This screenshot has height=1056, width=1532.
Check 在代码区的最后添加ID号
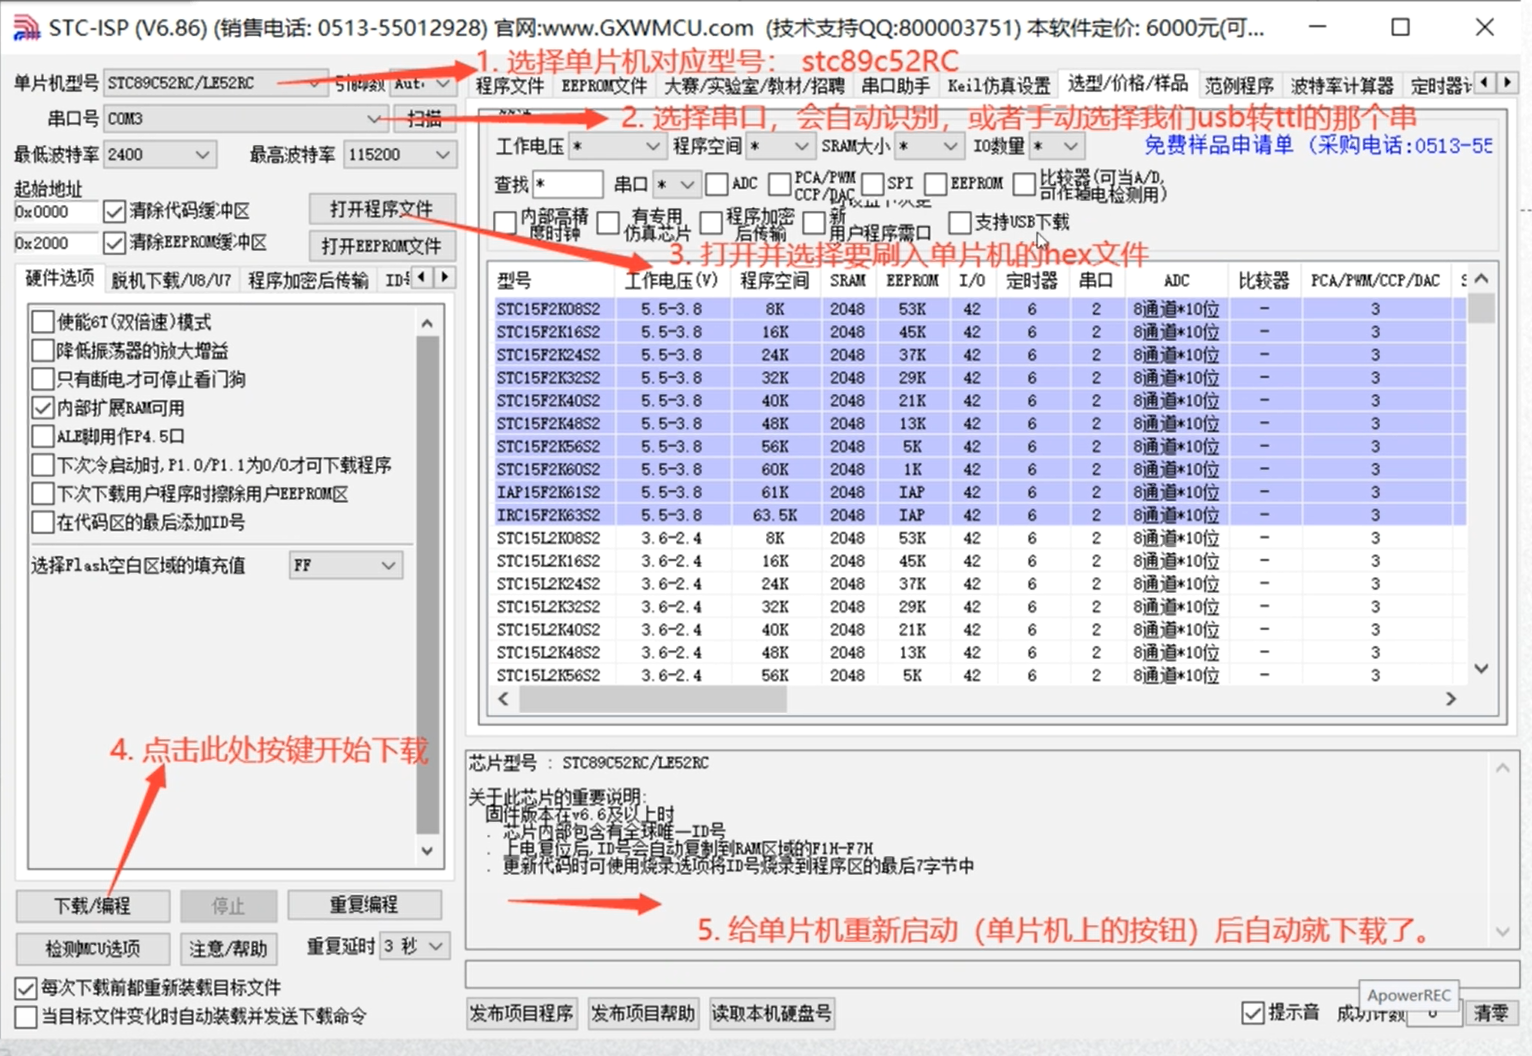[x=43, y=522]
